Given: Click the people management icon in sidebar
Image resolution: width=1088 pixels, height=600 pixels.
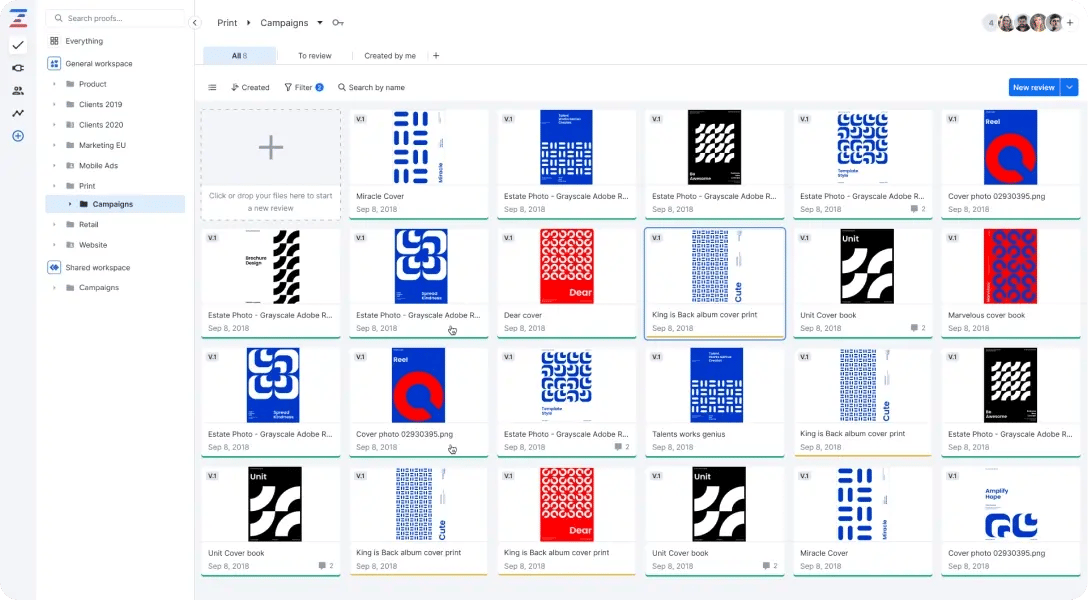Looking at the screenshot, I should 16,90.
